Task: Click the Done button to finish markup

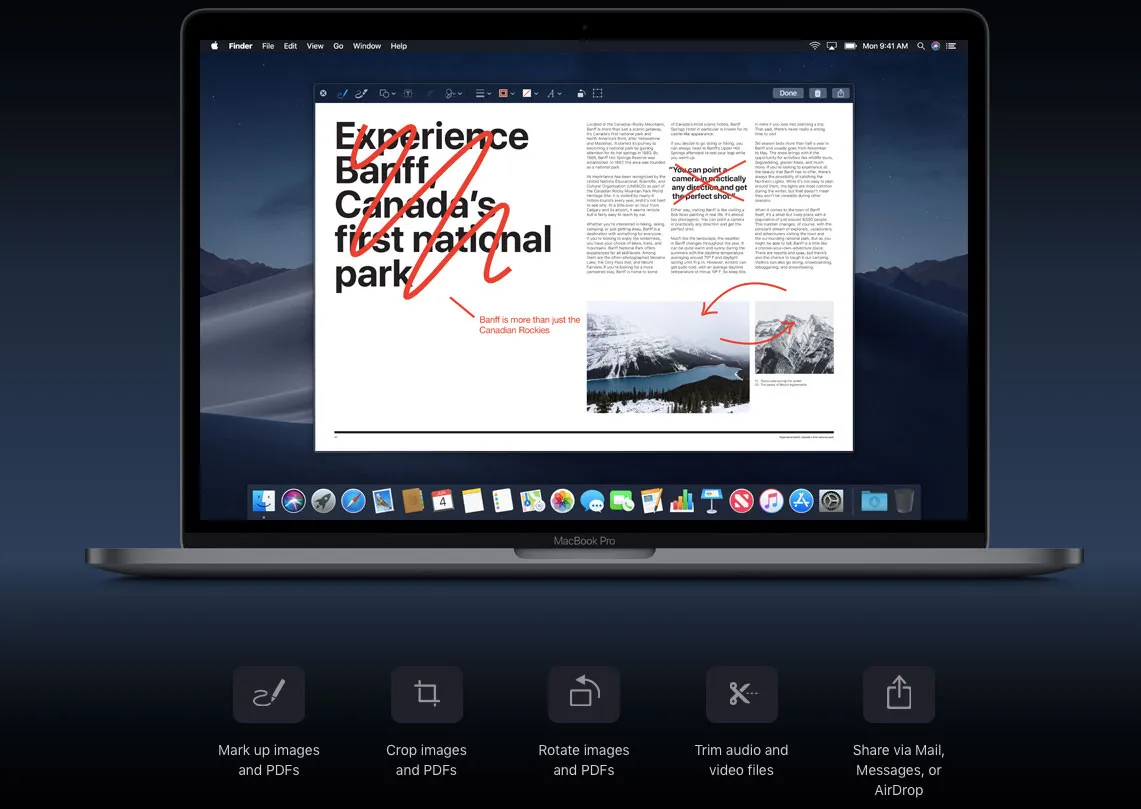Action: click(788, 92)
